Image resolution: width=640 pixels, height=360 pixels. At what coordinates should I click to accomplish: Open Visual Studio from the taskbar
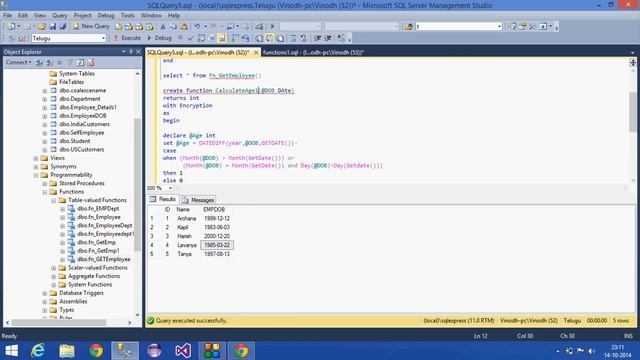183,350
